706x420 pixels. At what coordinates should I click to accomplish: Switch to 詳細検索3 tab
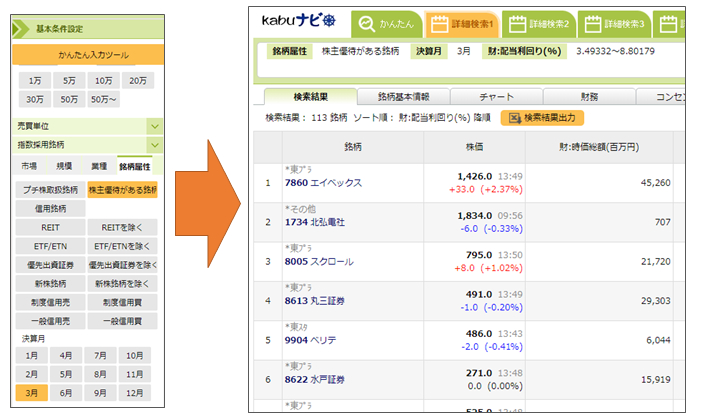(x=615, y=24)
